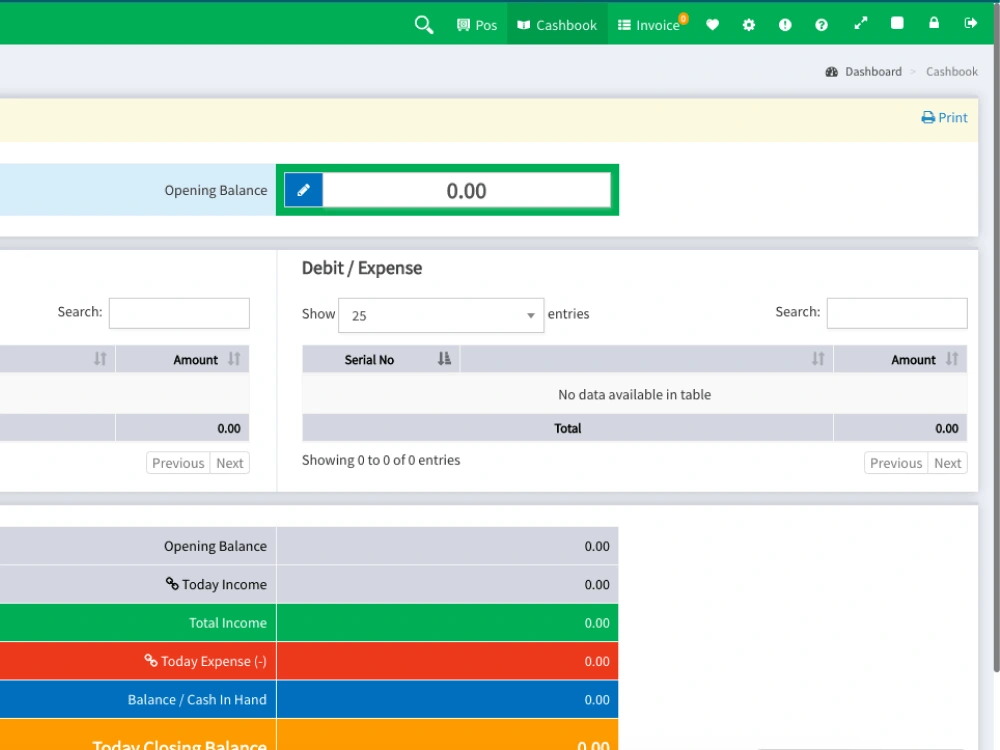Screen dimensions: 1000x750
Task: Switch to the Cashbook menu
Action: coord(557,25)
